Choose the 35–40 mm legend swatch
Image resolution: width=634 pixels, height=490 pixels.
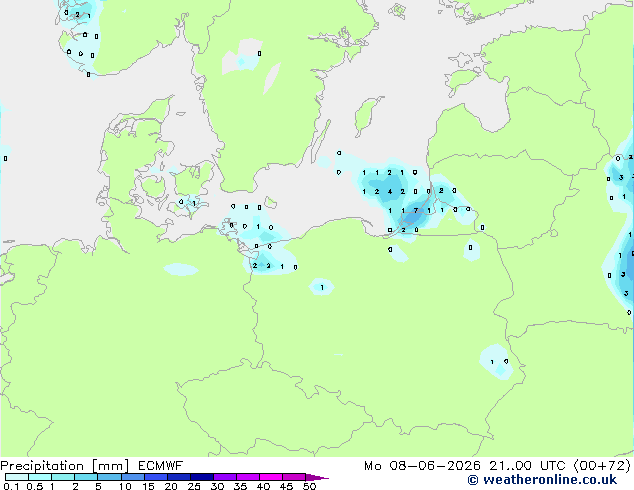point(247,477)
